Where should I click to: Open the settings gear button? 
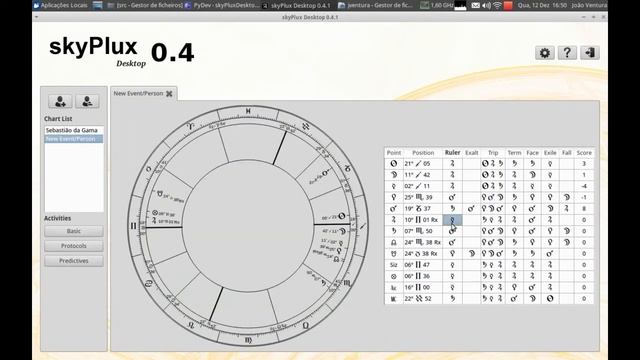(544, 53)
